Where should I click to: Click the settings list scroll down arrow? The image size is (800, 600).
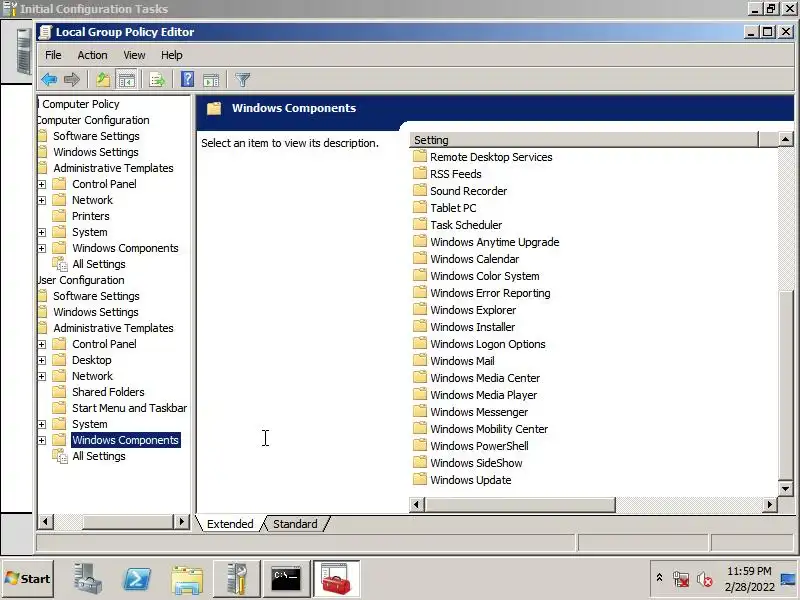click(786, 489)
